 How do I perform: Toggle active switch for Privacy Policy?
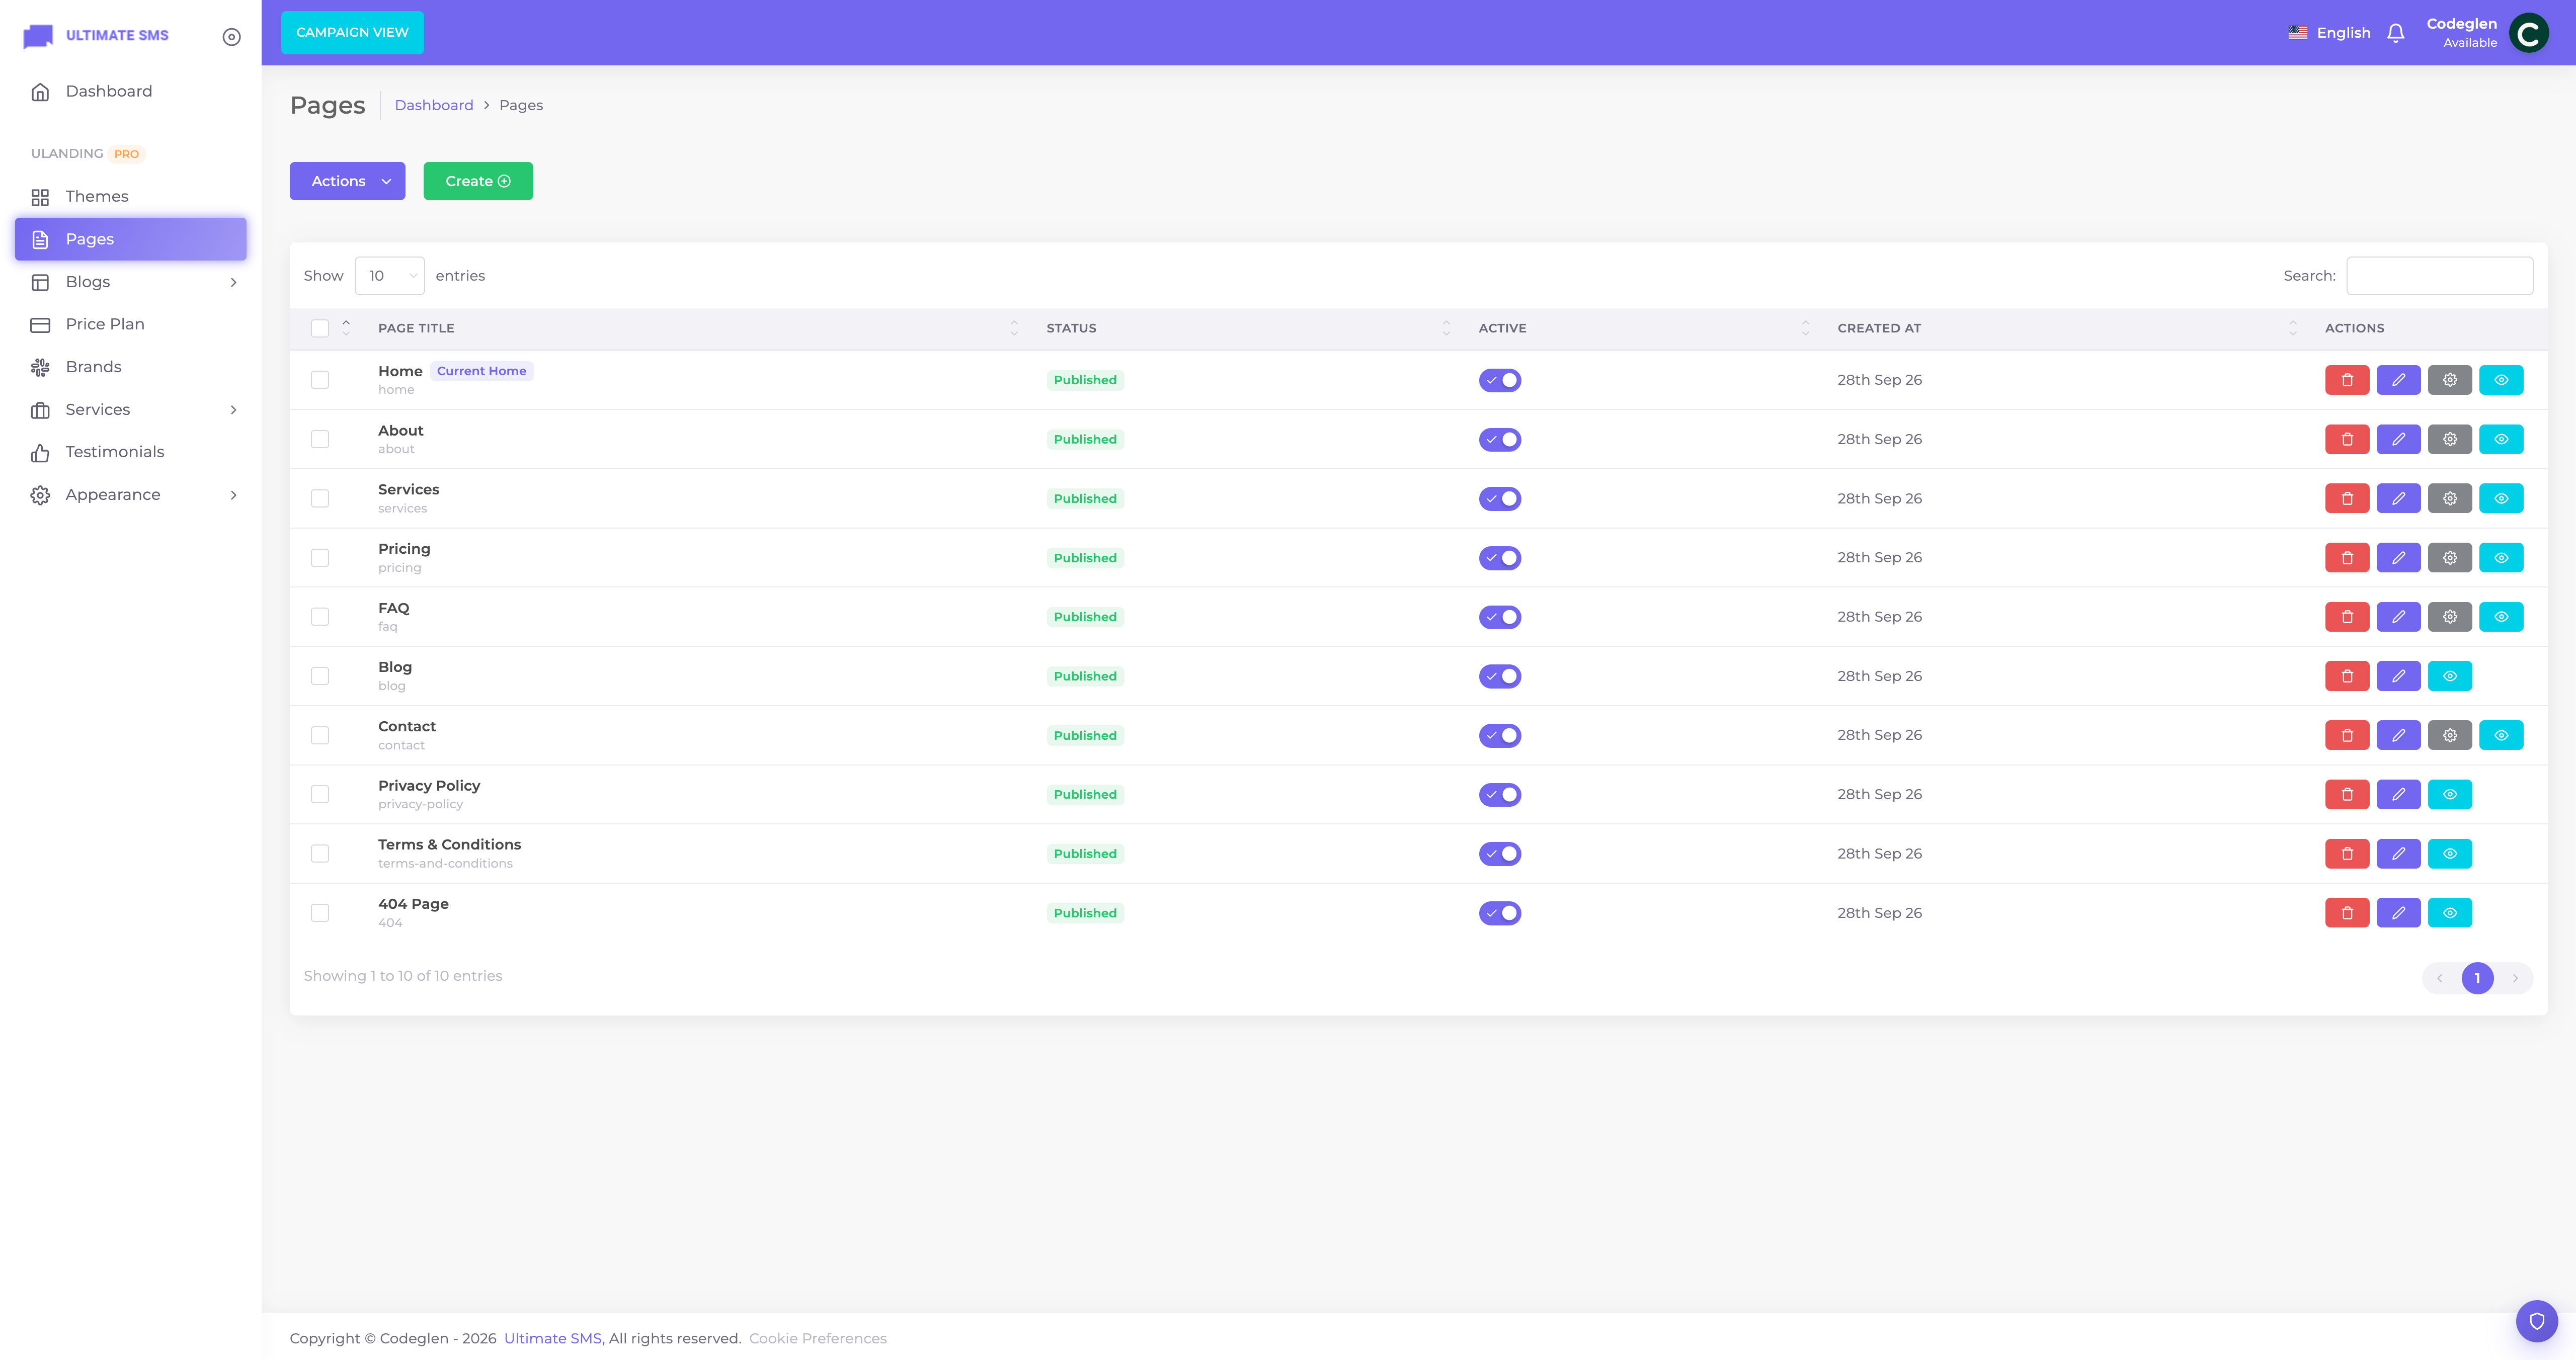click(x=1499, y=794)
